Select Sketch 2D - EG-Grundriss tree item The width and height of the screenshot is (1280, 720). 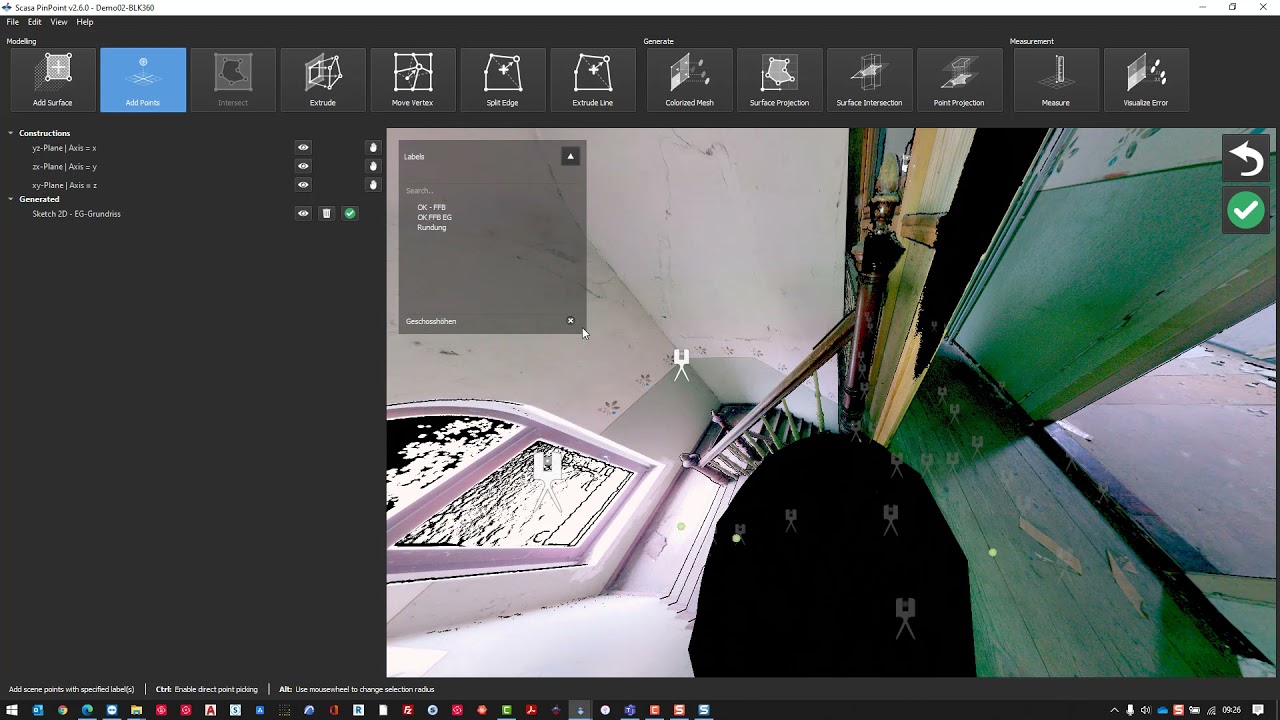tap(76, 214)
